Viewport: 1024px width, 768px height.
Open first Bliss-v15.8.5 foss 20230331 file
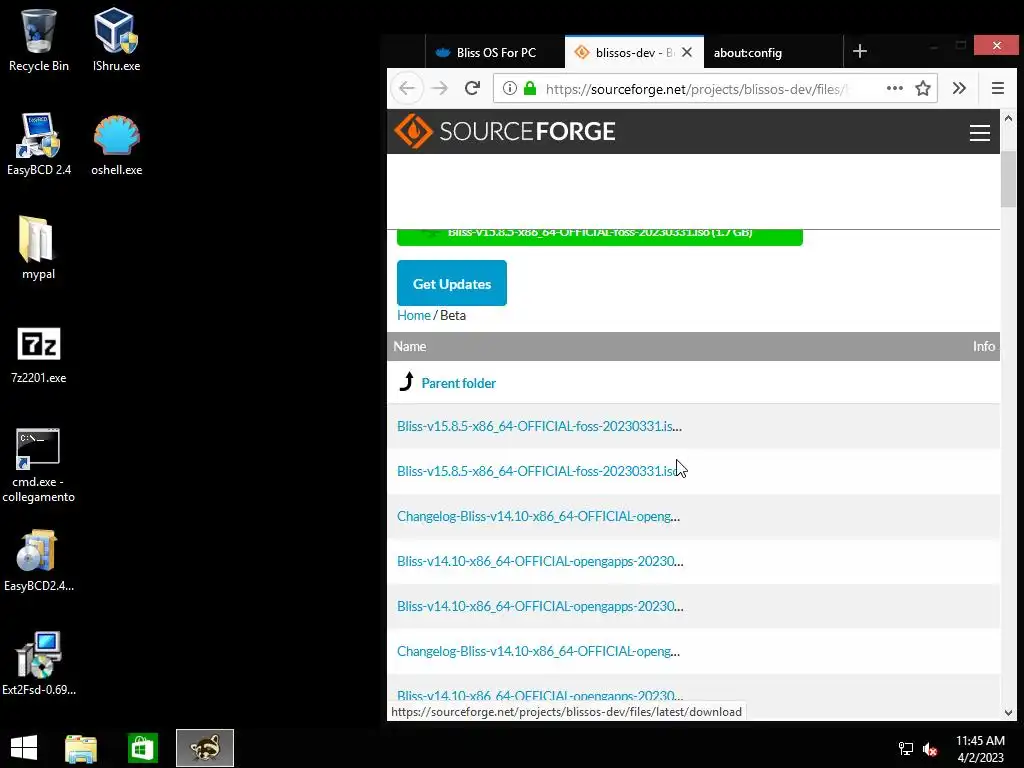[x=539, y=426]
